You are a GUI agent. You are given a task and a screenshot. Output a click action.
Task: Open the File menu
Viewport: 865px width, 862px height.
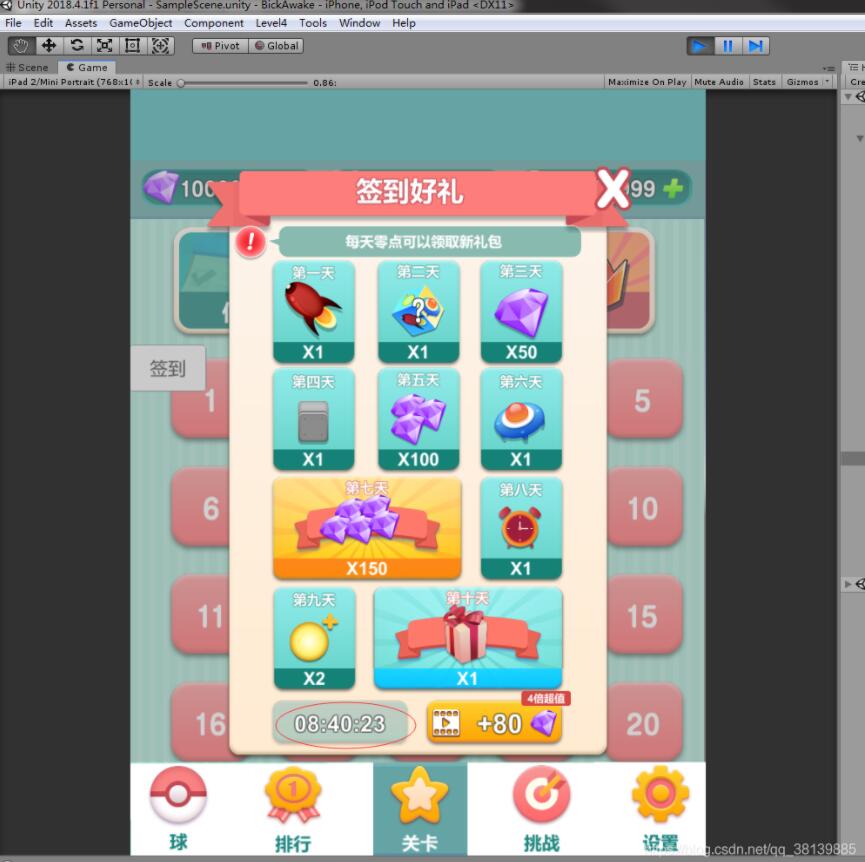(13, 23)
